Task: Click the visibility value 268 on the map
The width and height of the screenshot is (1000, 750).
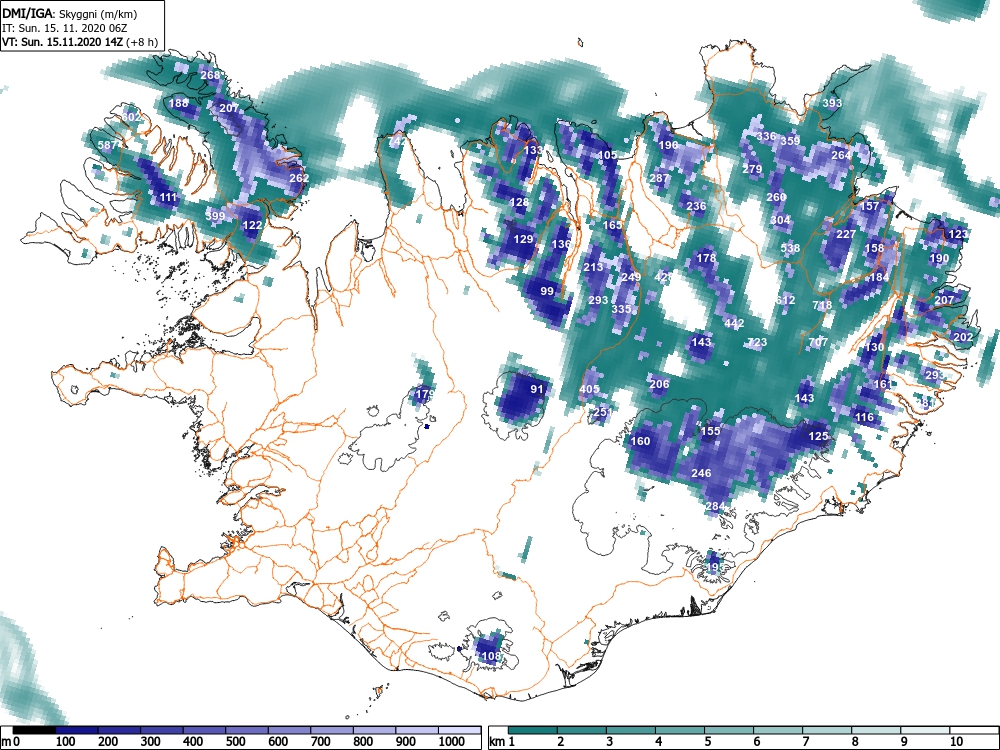Action: (x=210, y=75)
